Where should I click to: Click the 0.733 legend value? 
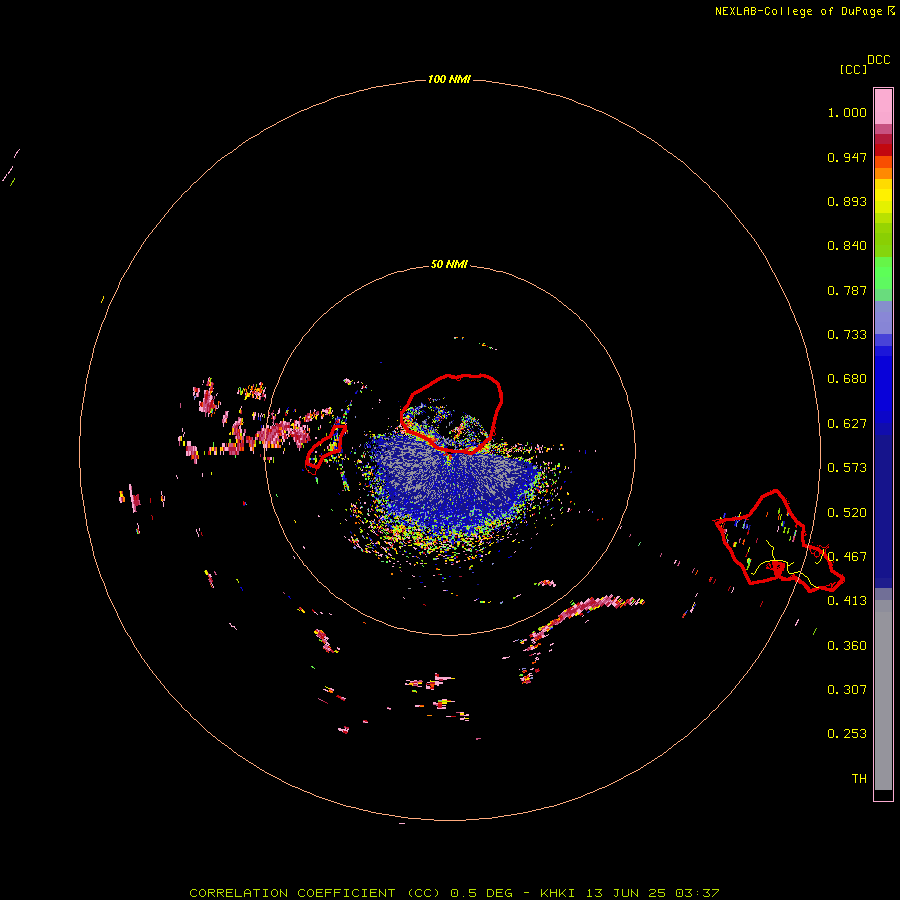point(847,335)
